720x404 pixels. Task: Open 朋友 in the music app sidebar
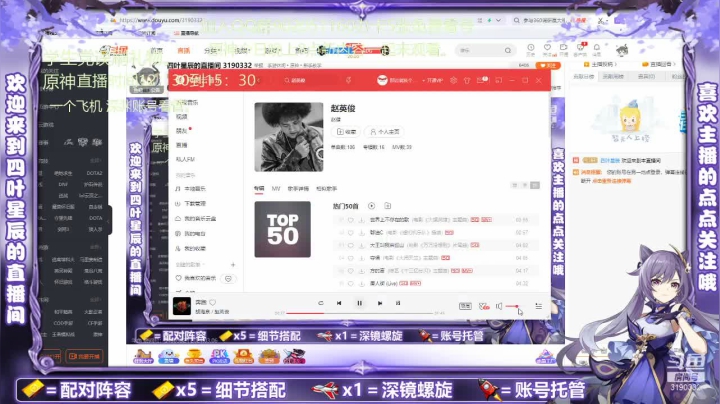click(182, 131)
